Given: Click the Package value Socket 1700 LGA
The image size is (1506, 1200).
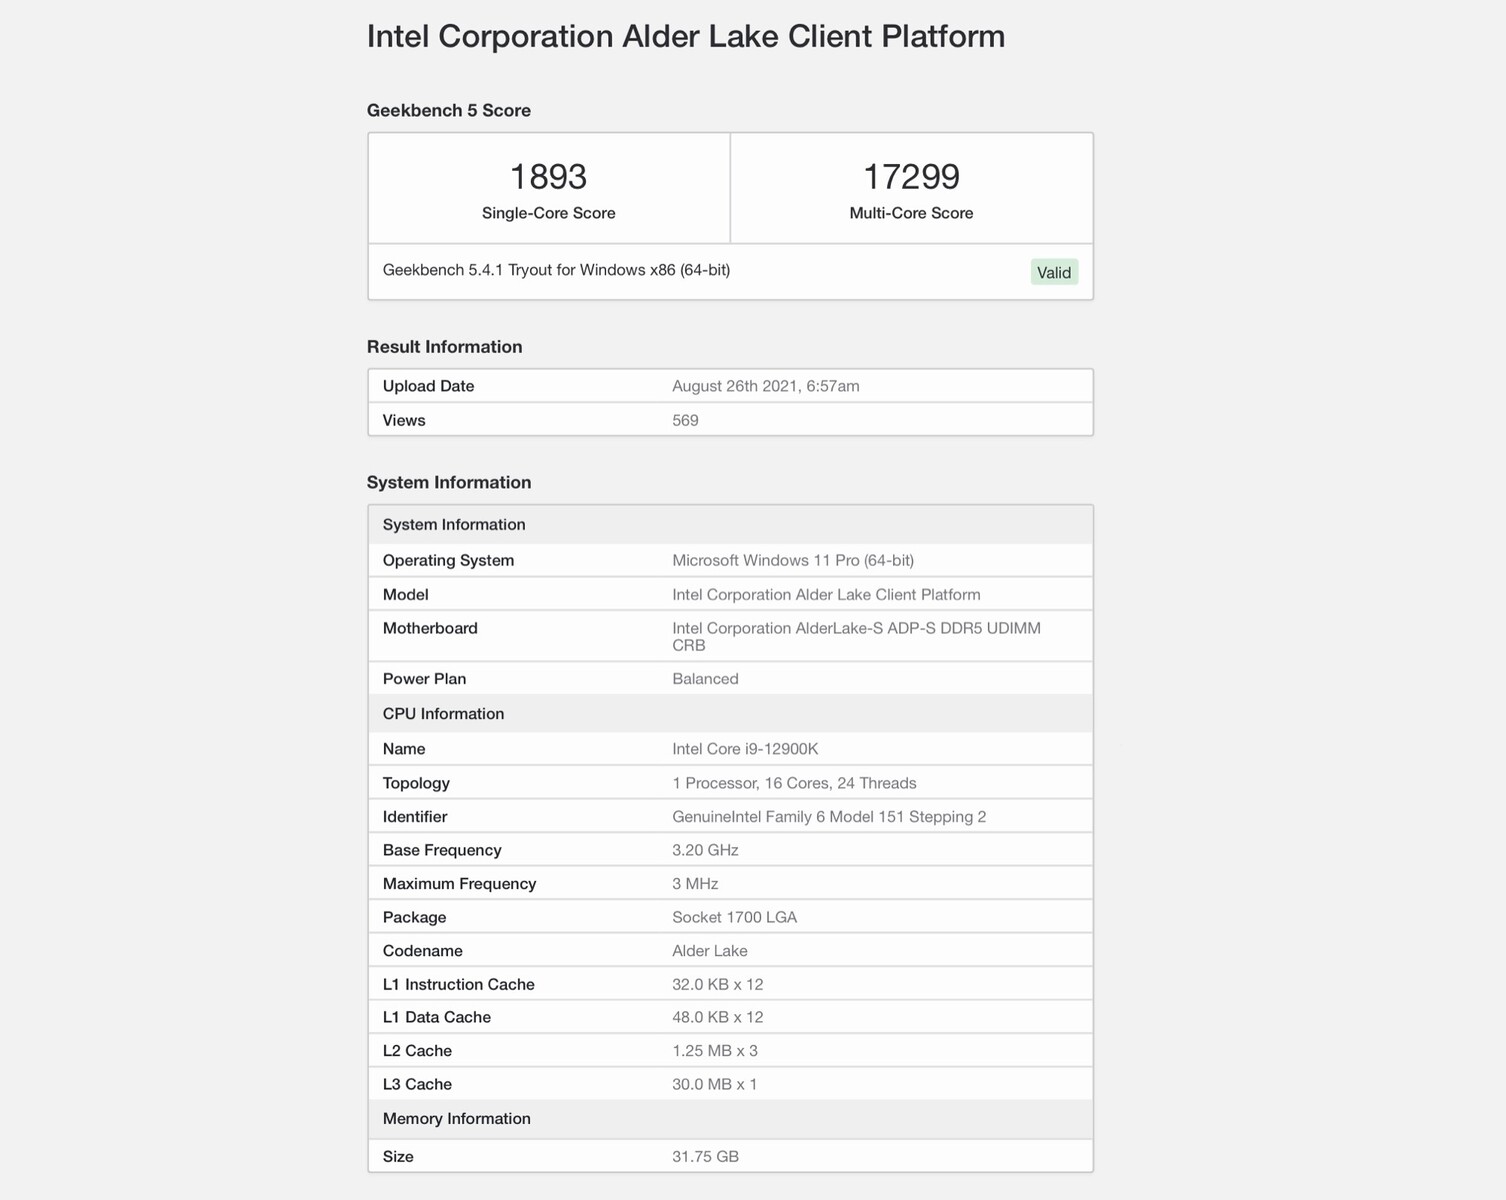Looking at the screenshot, I should (x=734, y=917).
